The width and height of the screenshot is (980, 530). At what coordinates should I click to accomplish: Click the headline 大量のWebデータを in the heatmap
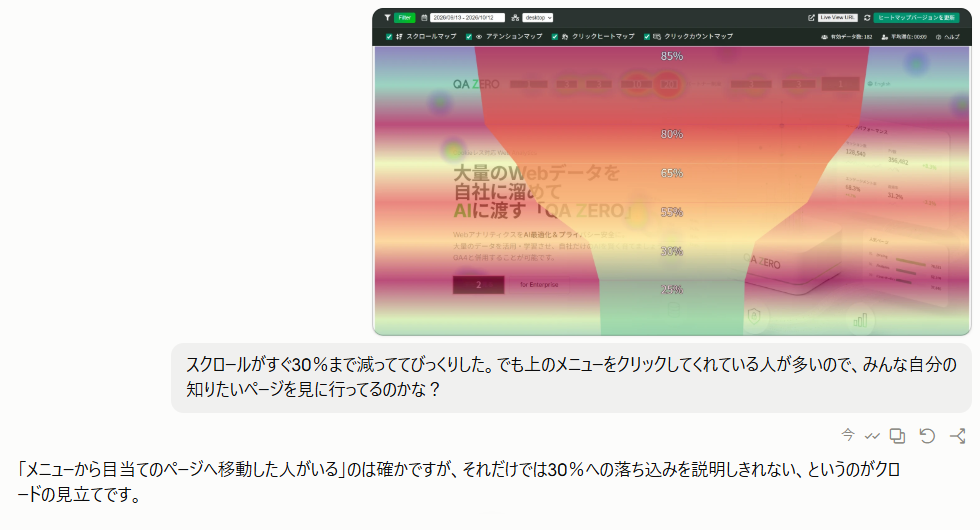536,172
